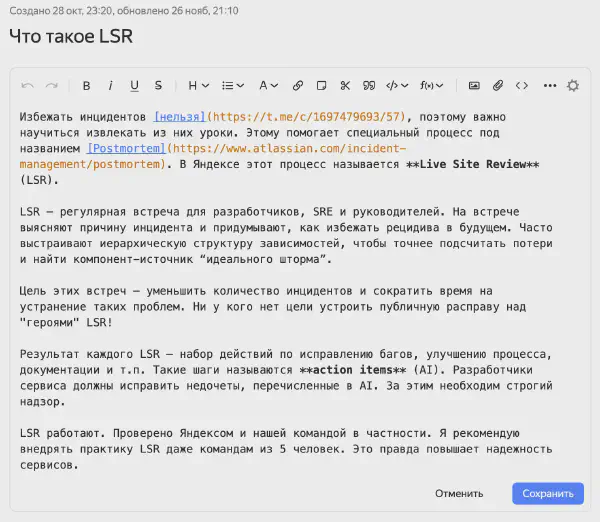
Task: Open the formula f(x) dropdown
Action: pos(432,86)
